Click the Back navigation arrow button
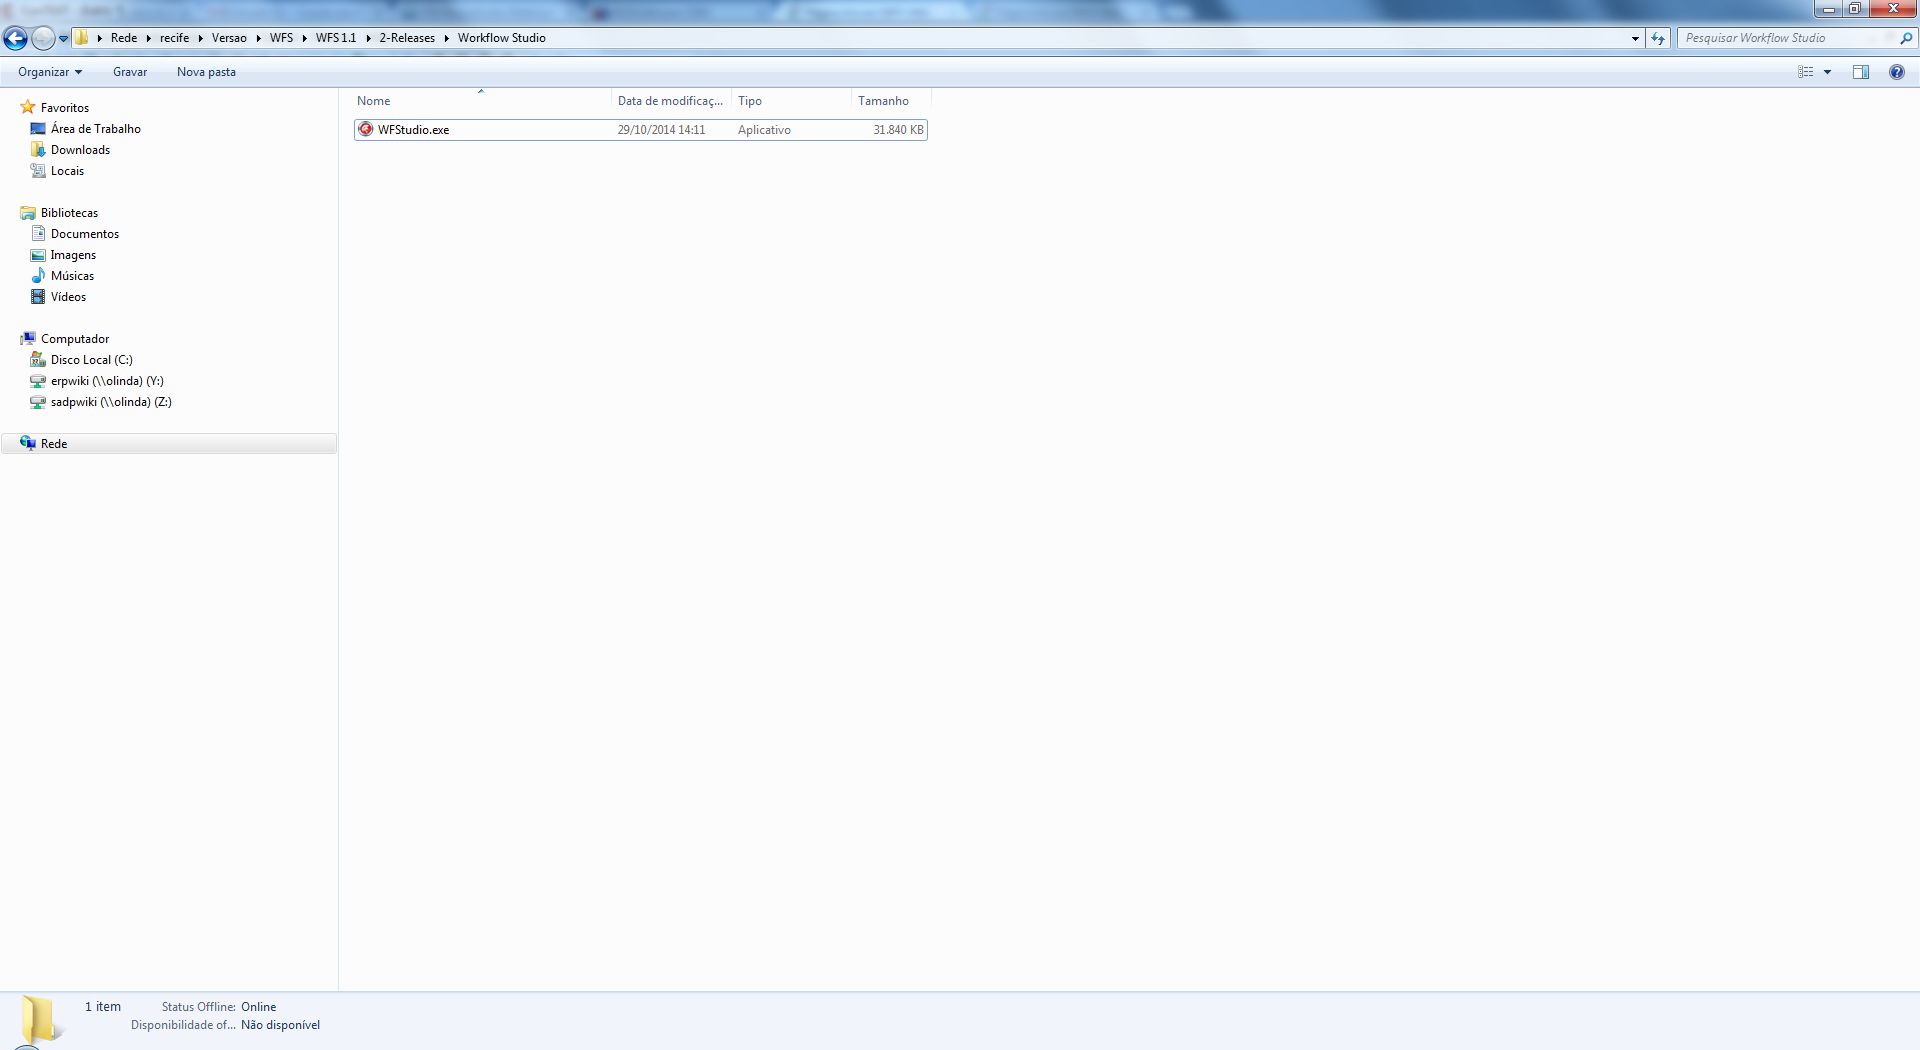This screenshot has width=1920, height=1050. (16, 38)
